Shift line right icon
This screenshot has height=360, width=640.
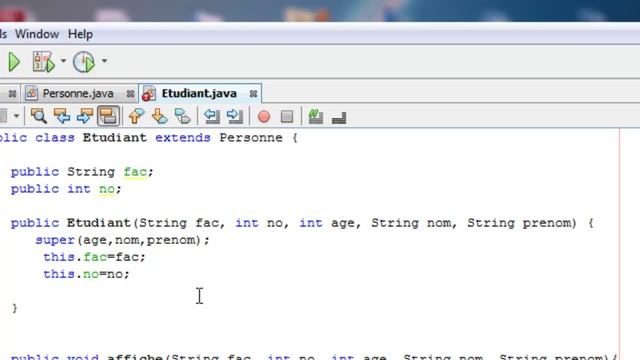tap(235, 116)
